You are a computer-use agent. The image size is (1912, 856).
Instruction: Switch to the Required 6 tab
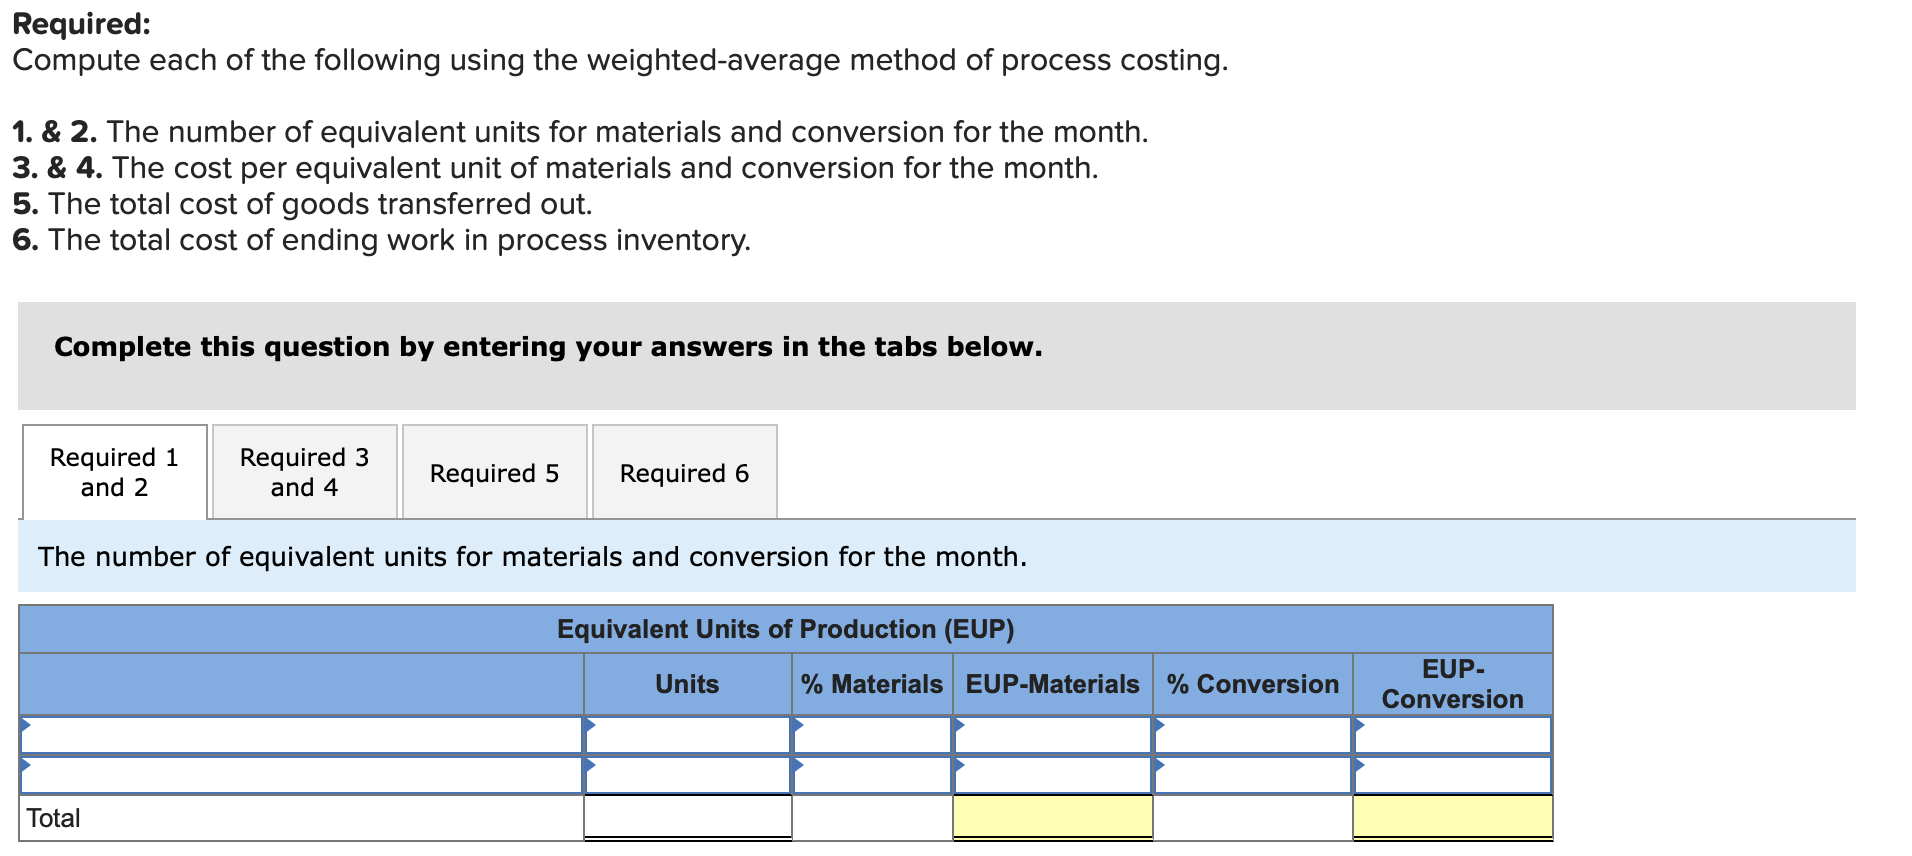684,472
